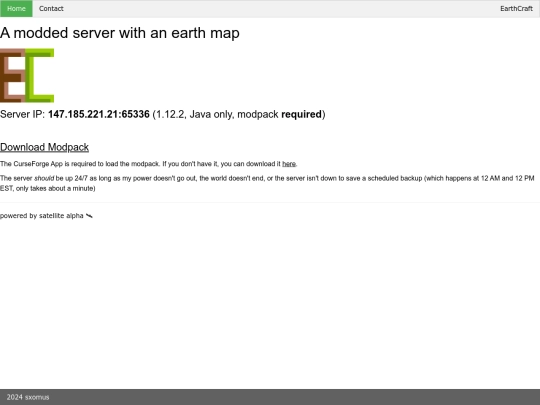Click the '2024 sxomus' footer text
The image size is (540, 405).
click(28, 397)
